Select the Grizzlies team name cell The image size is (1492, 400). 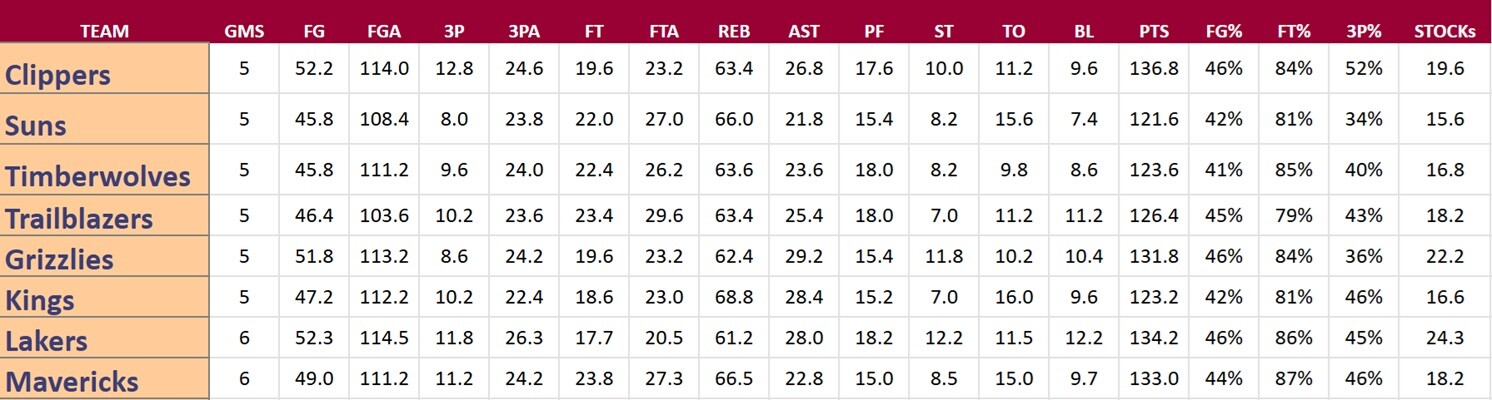coord(59,260)
